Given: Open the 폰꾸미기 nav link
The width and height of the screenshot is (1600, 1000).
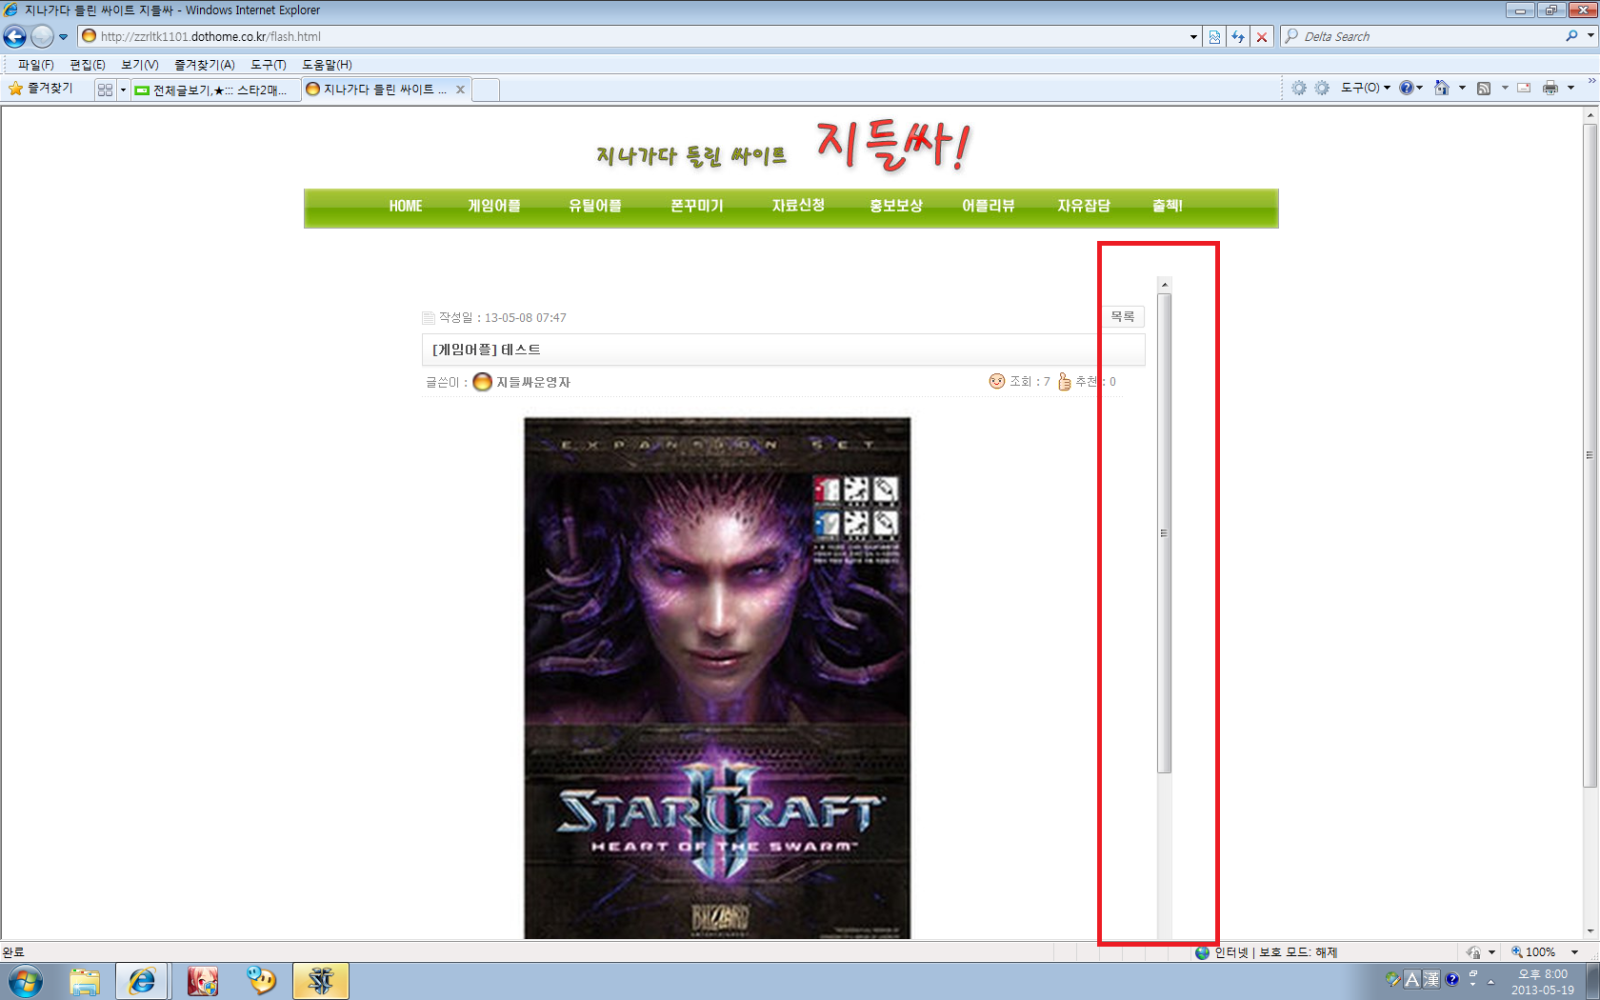Looking at the screenshot, I should pos(697,206).
